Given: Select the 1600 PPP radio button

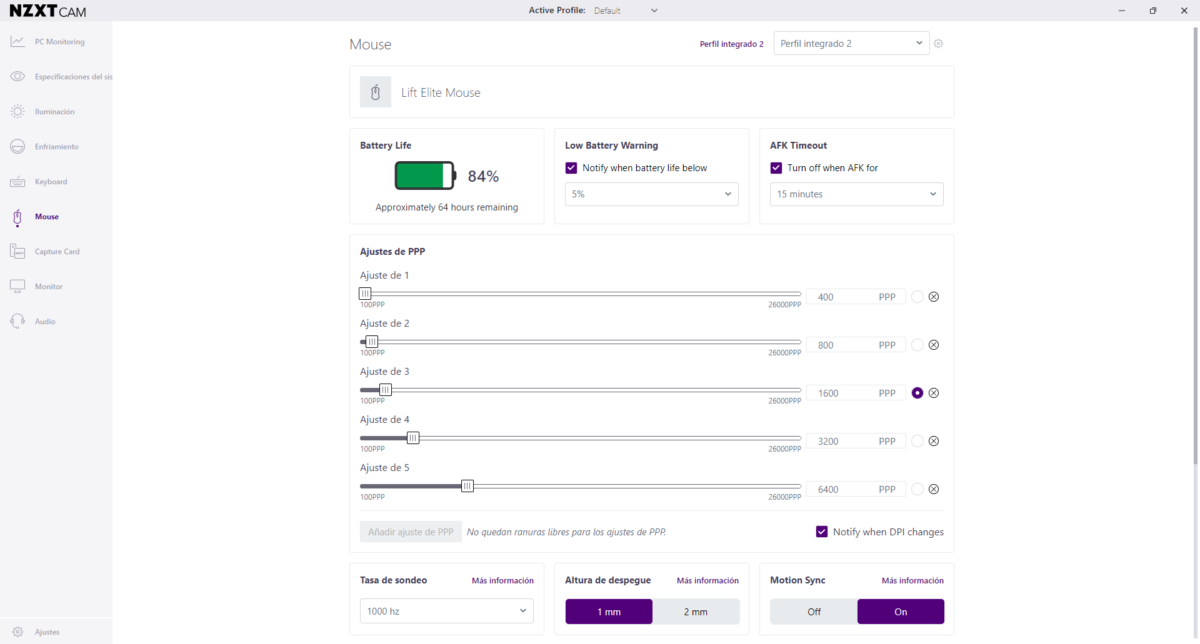Looking at the screenshot, I should click(x=917, y=393).
